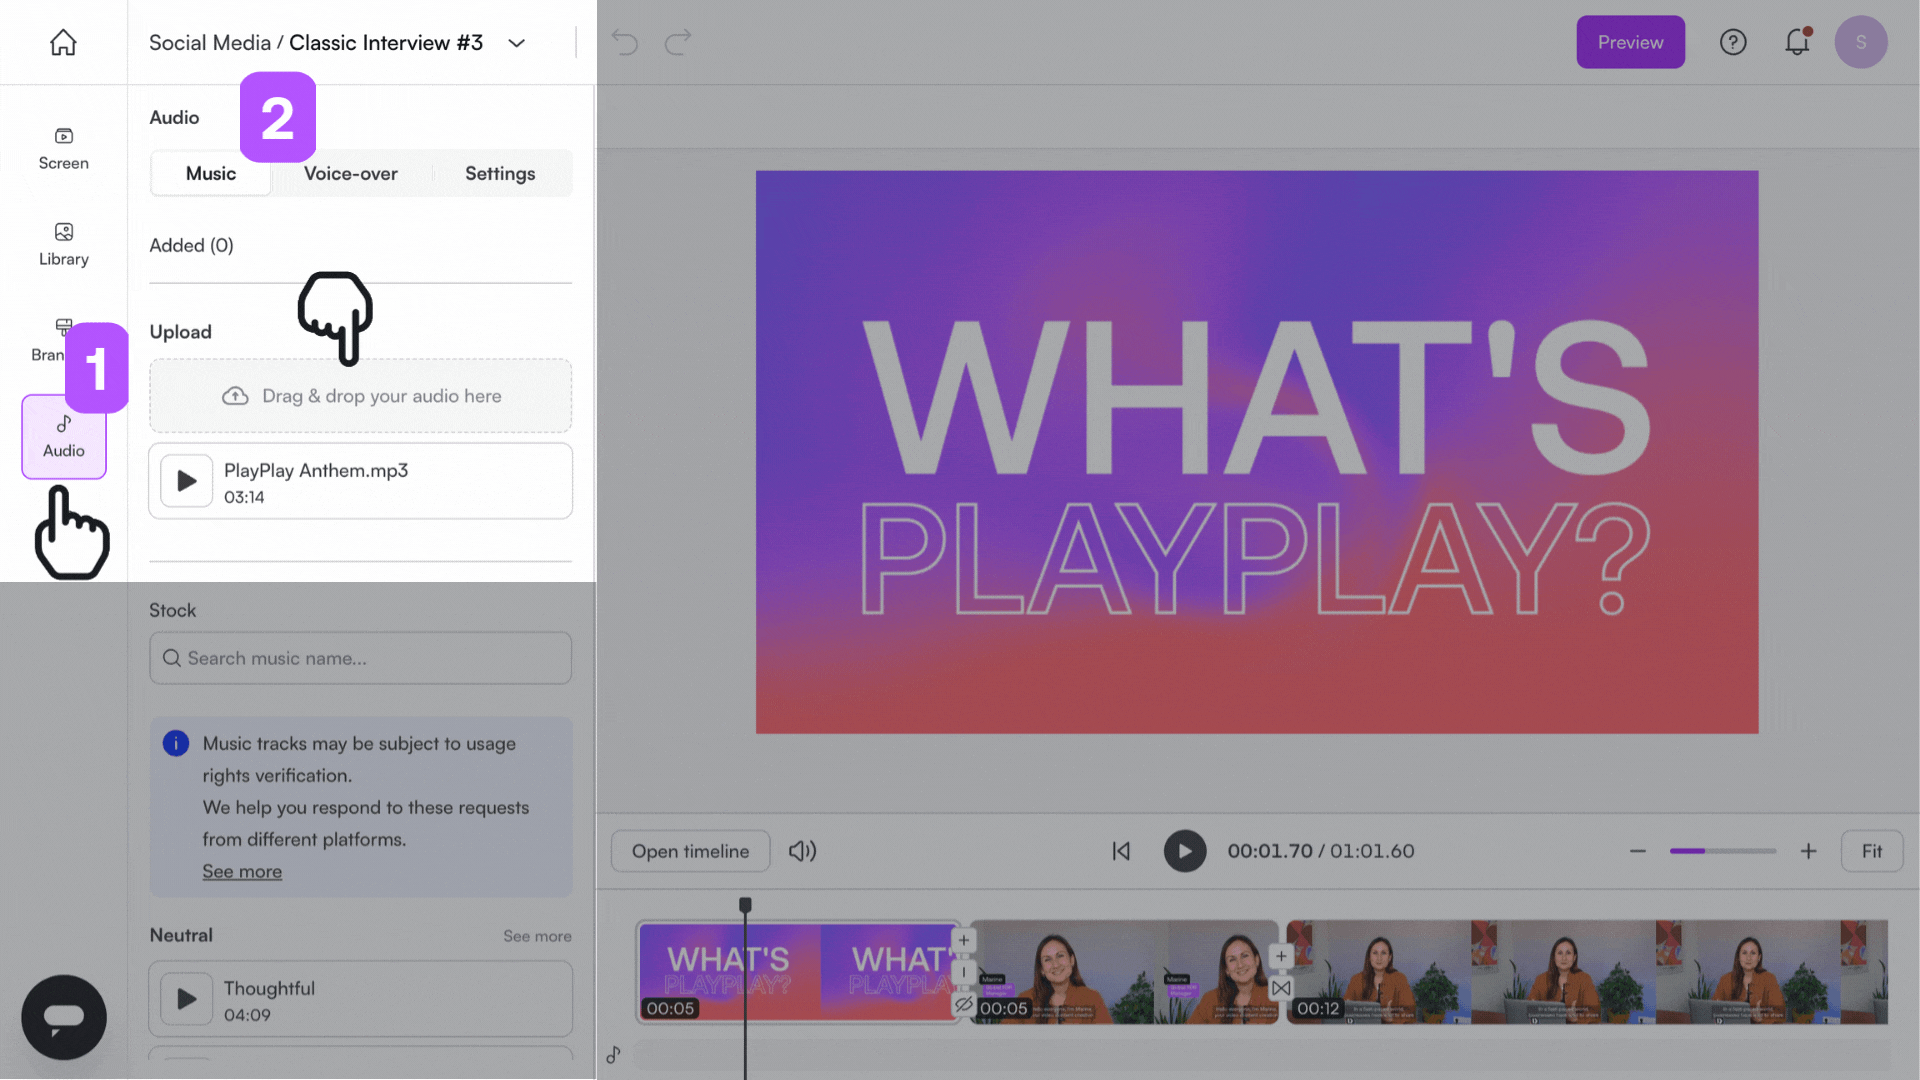The image size is (1920, 1080).
Task: Click the Preview button
Action: click(1630, 42)
